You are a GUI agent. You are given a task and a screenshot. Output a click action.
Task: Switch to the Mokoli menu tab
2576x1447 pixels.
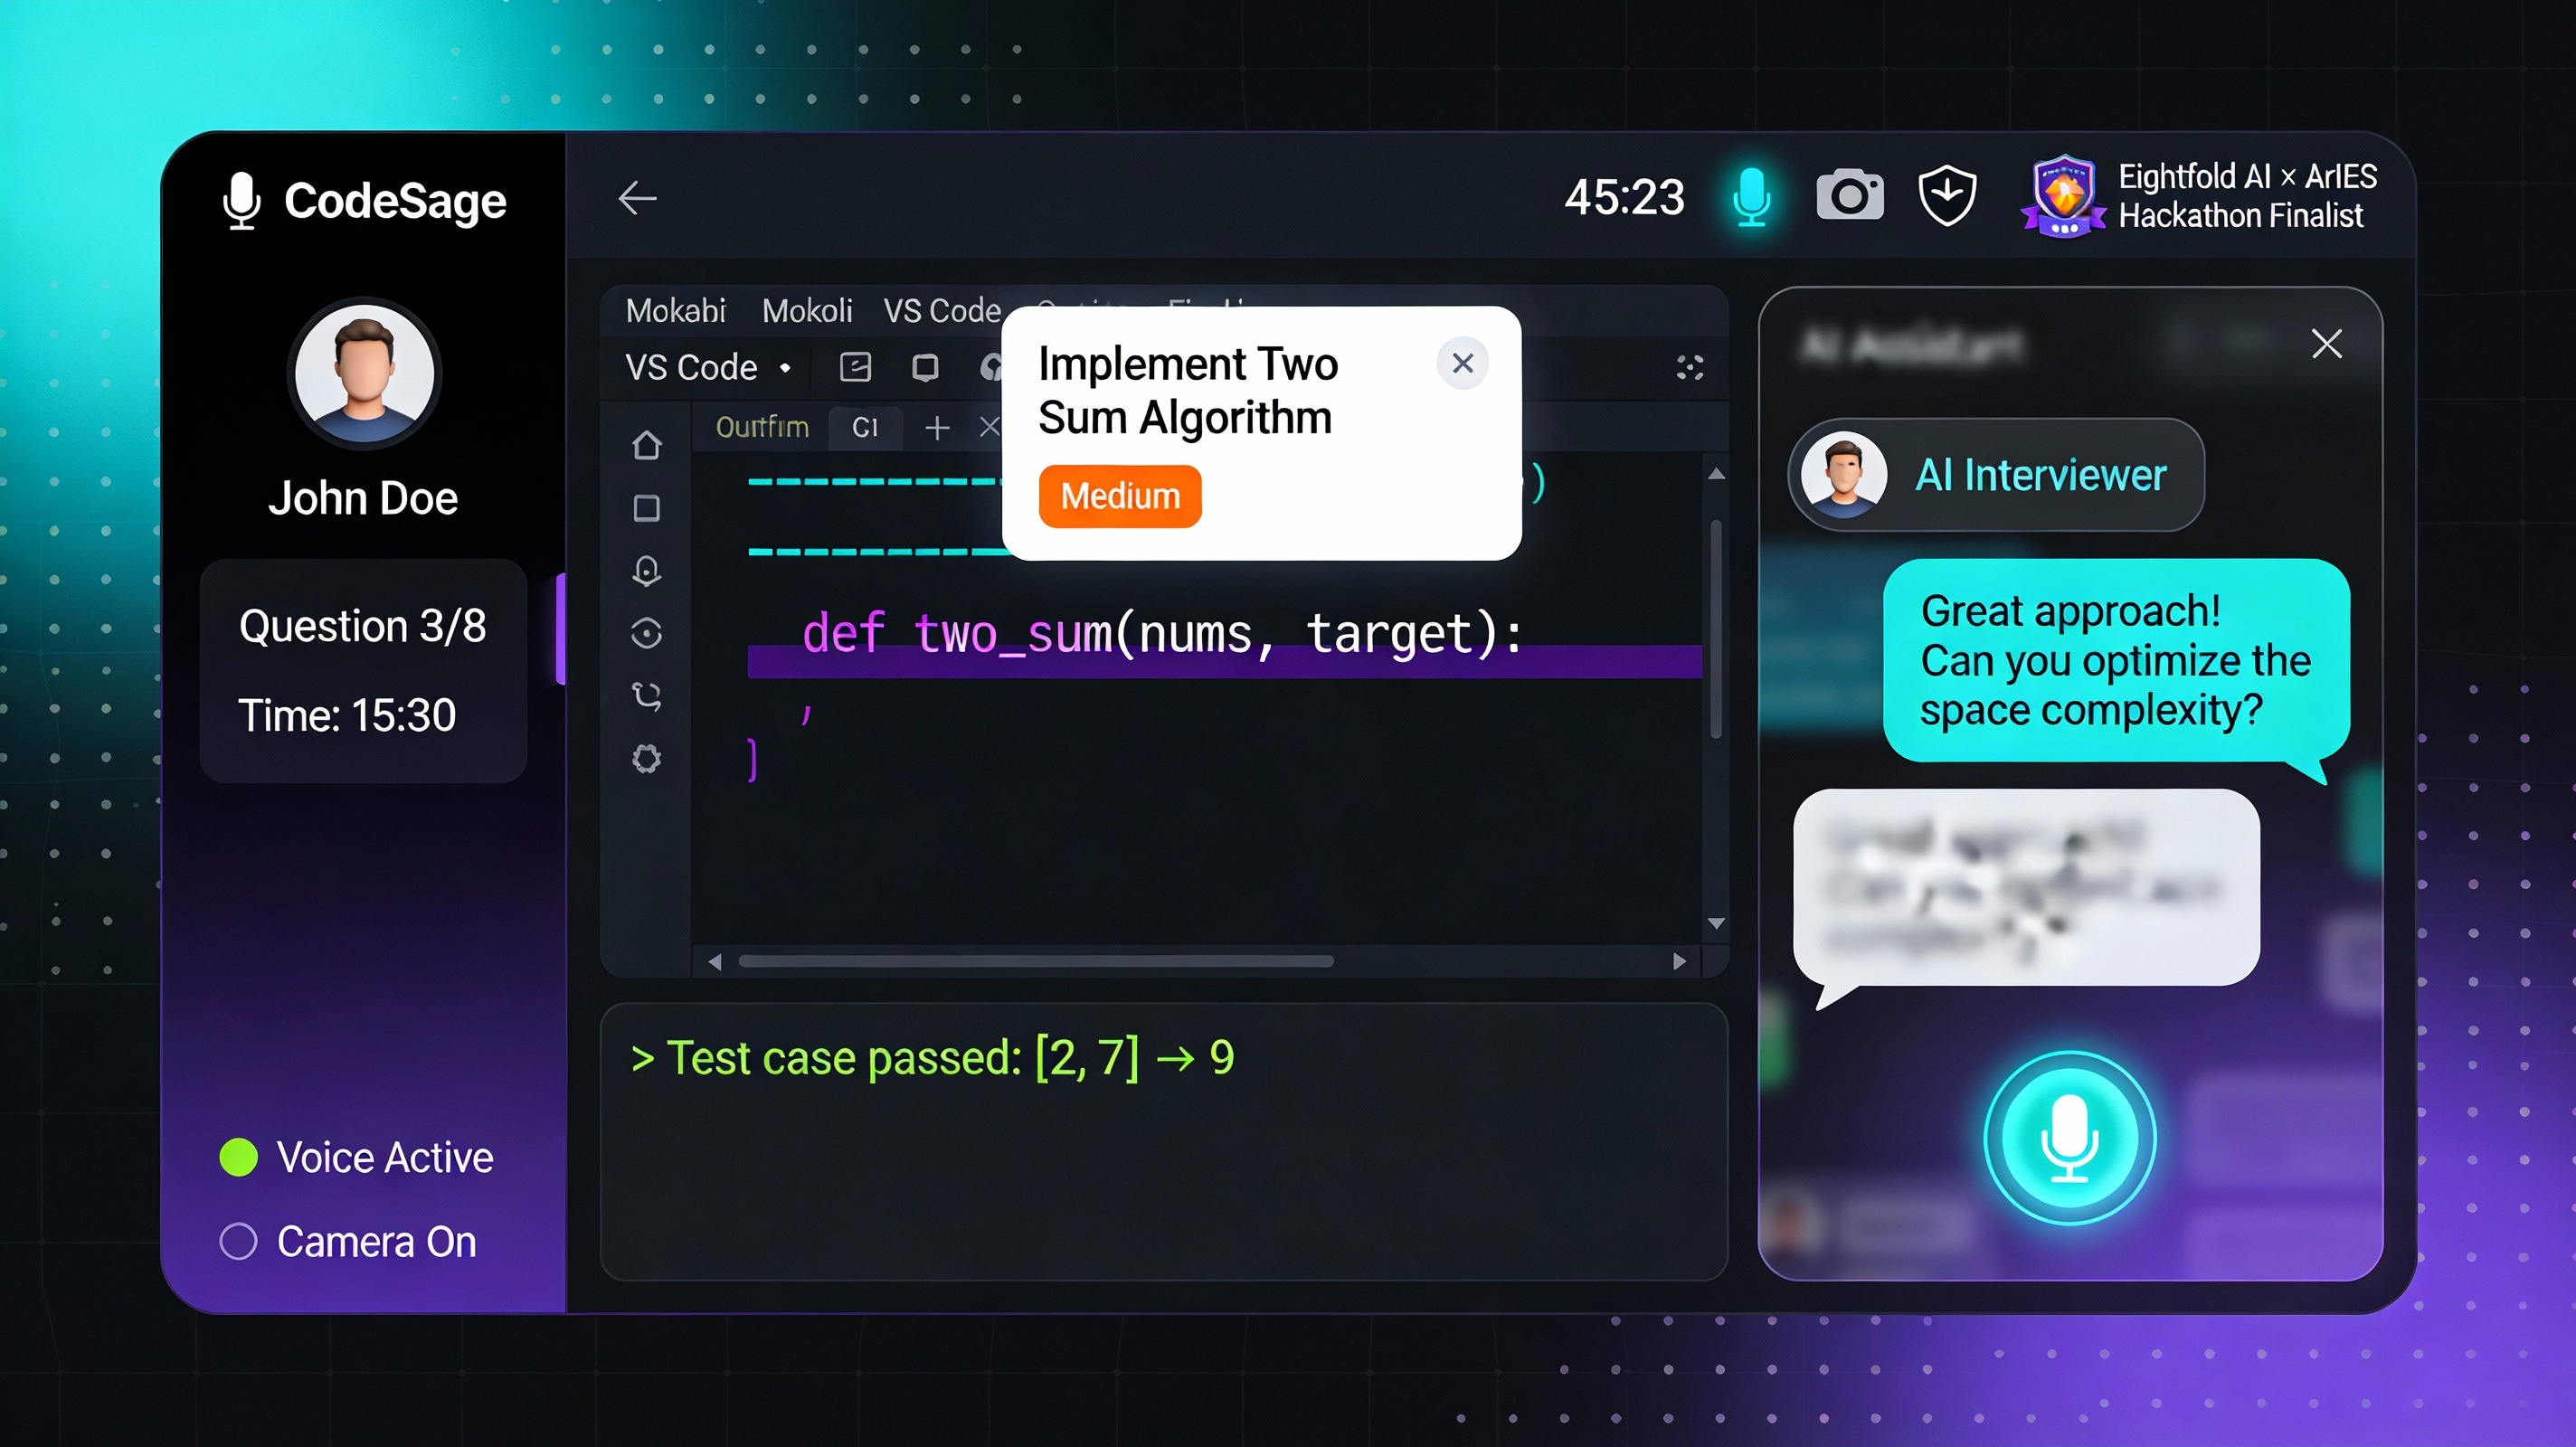806,311
